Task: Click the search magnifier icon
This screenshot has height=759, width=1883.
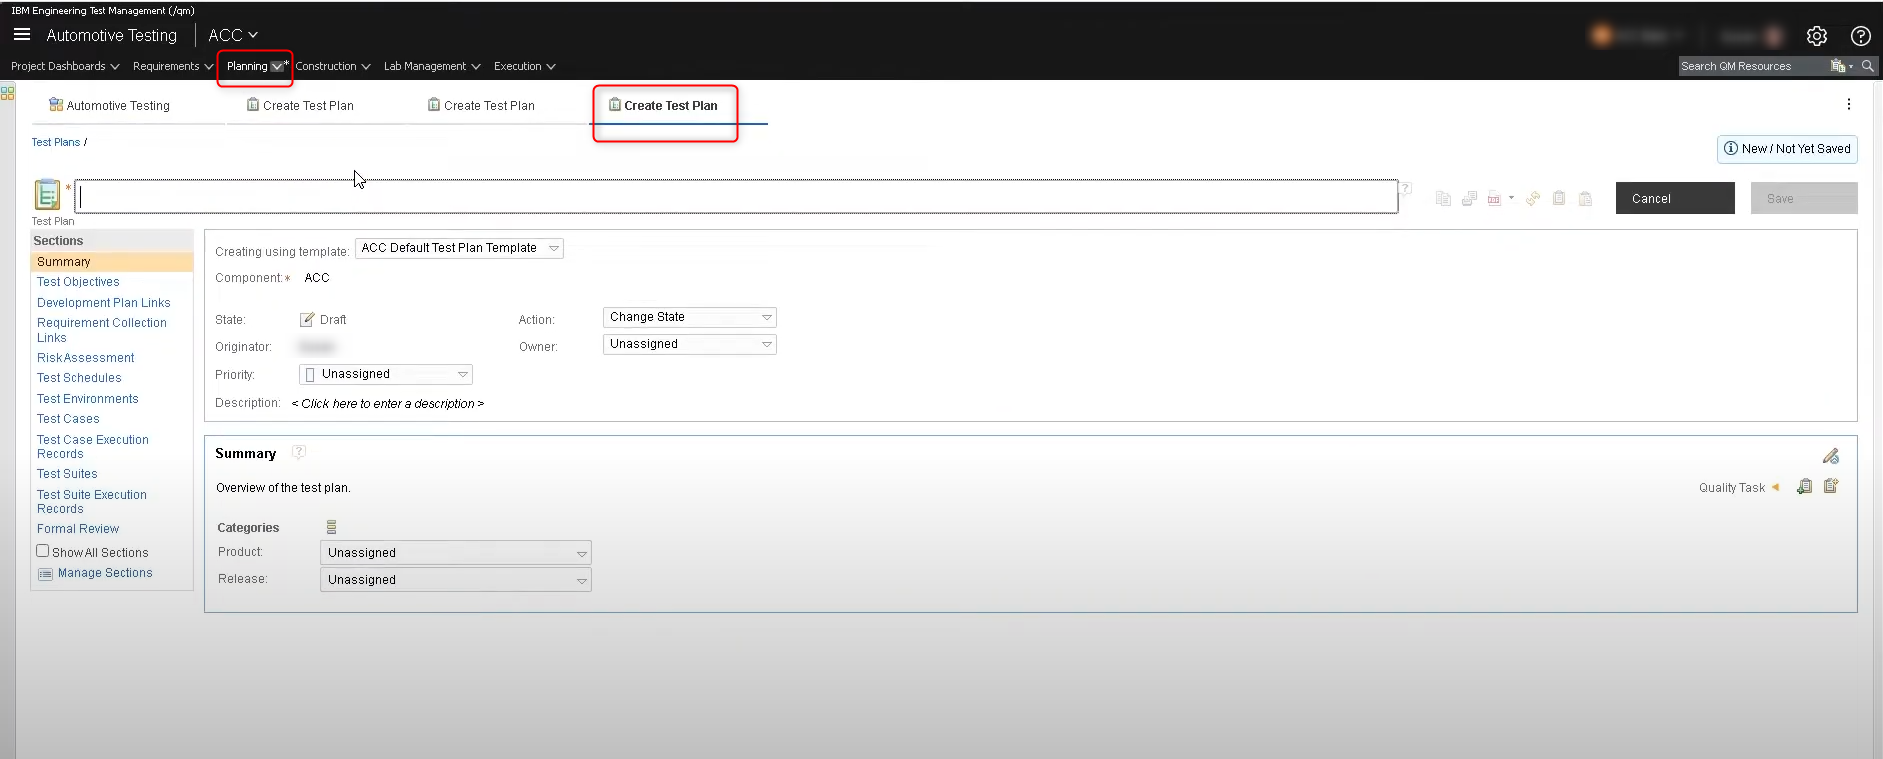Action: 1867,66
